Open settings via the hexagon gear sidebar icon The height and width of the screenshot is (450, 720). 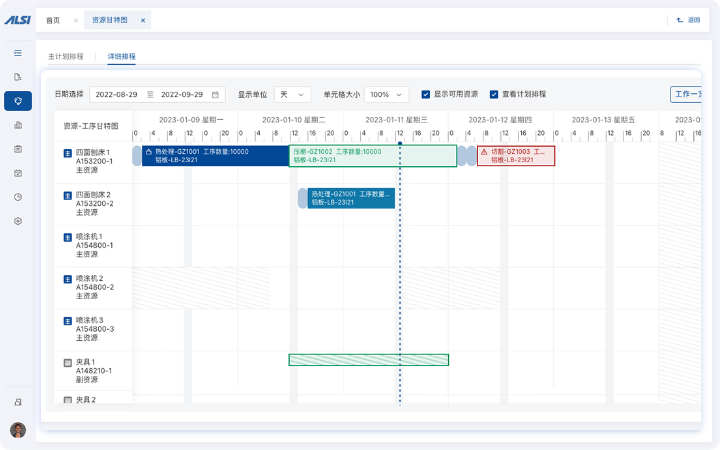18,221
